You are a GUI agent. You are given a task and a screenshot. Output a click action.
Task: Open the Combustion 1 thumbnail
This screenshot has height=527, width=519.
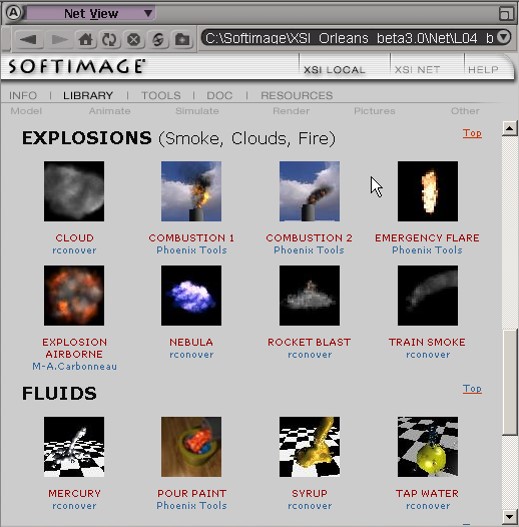click(191, 191)
